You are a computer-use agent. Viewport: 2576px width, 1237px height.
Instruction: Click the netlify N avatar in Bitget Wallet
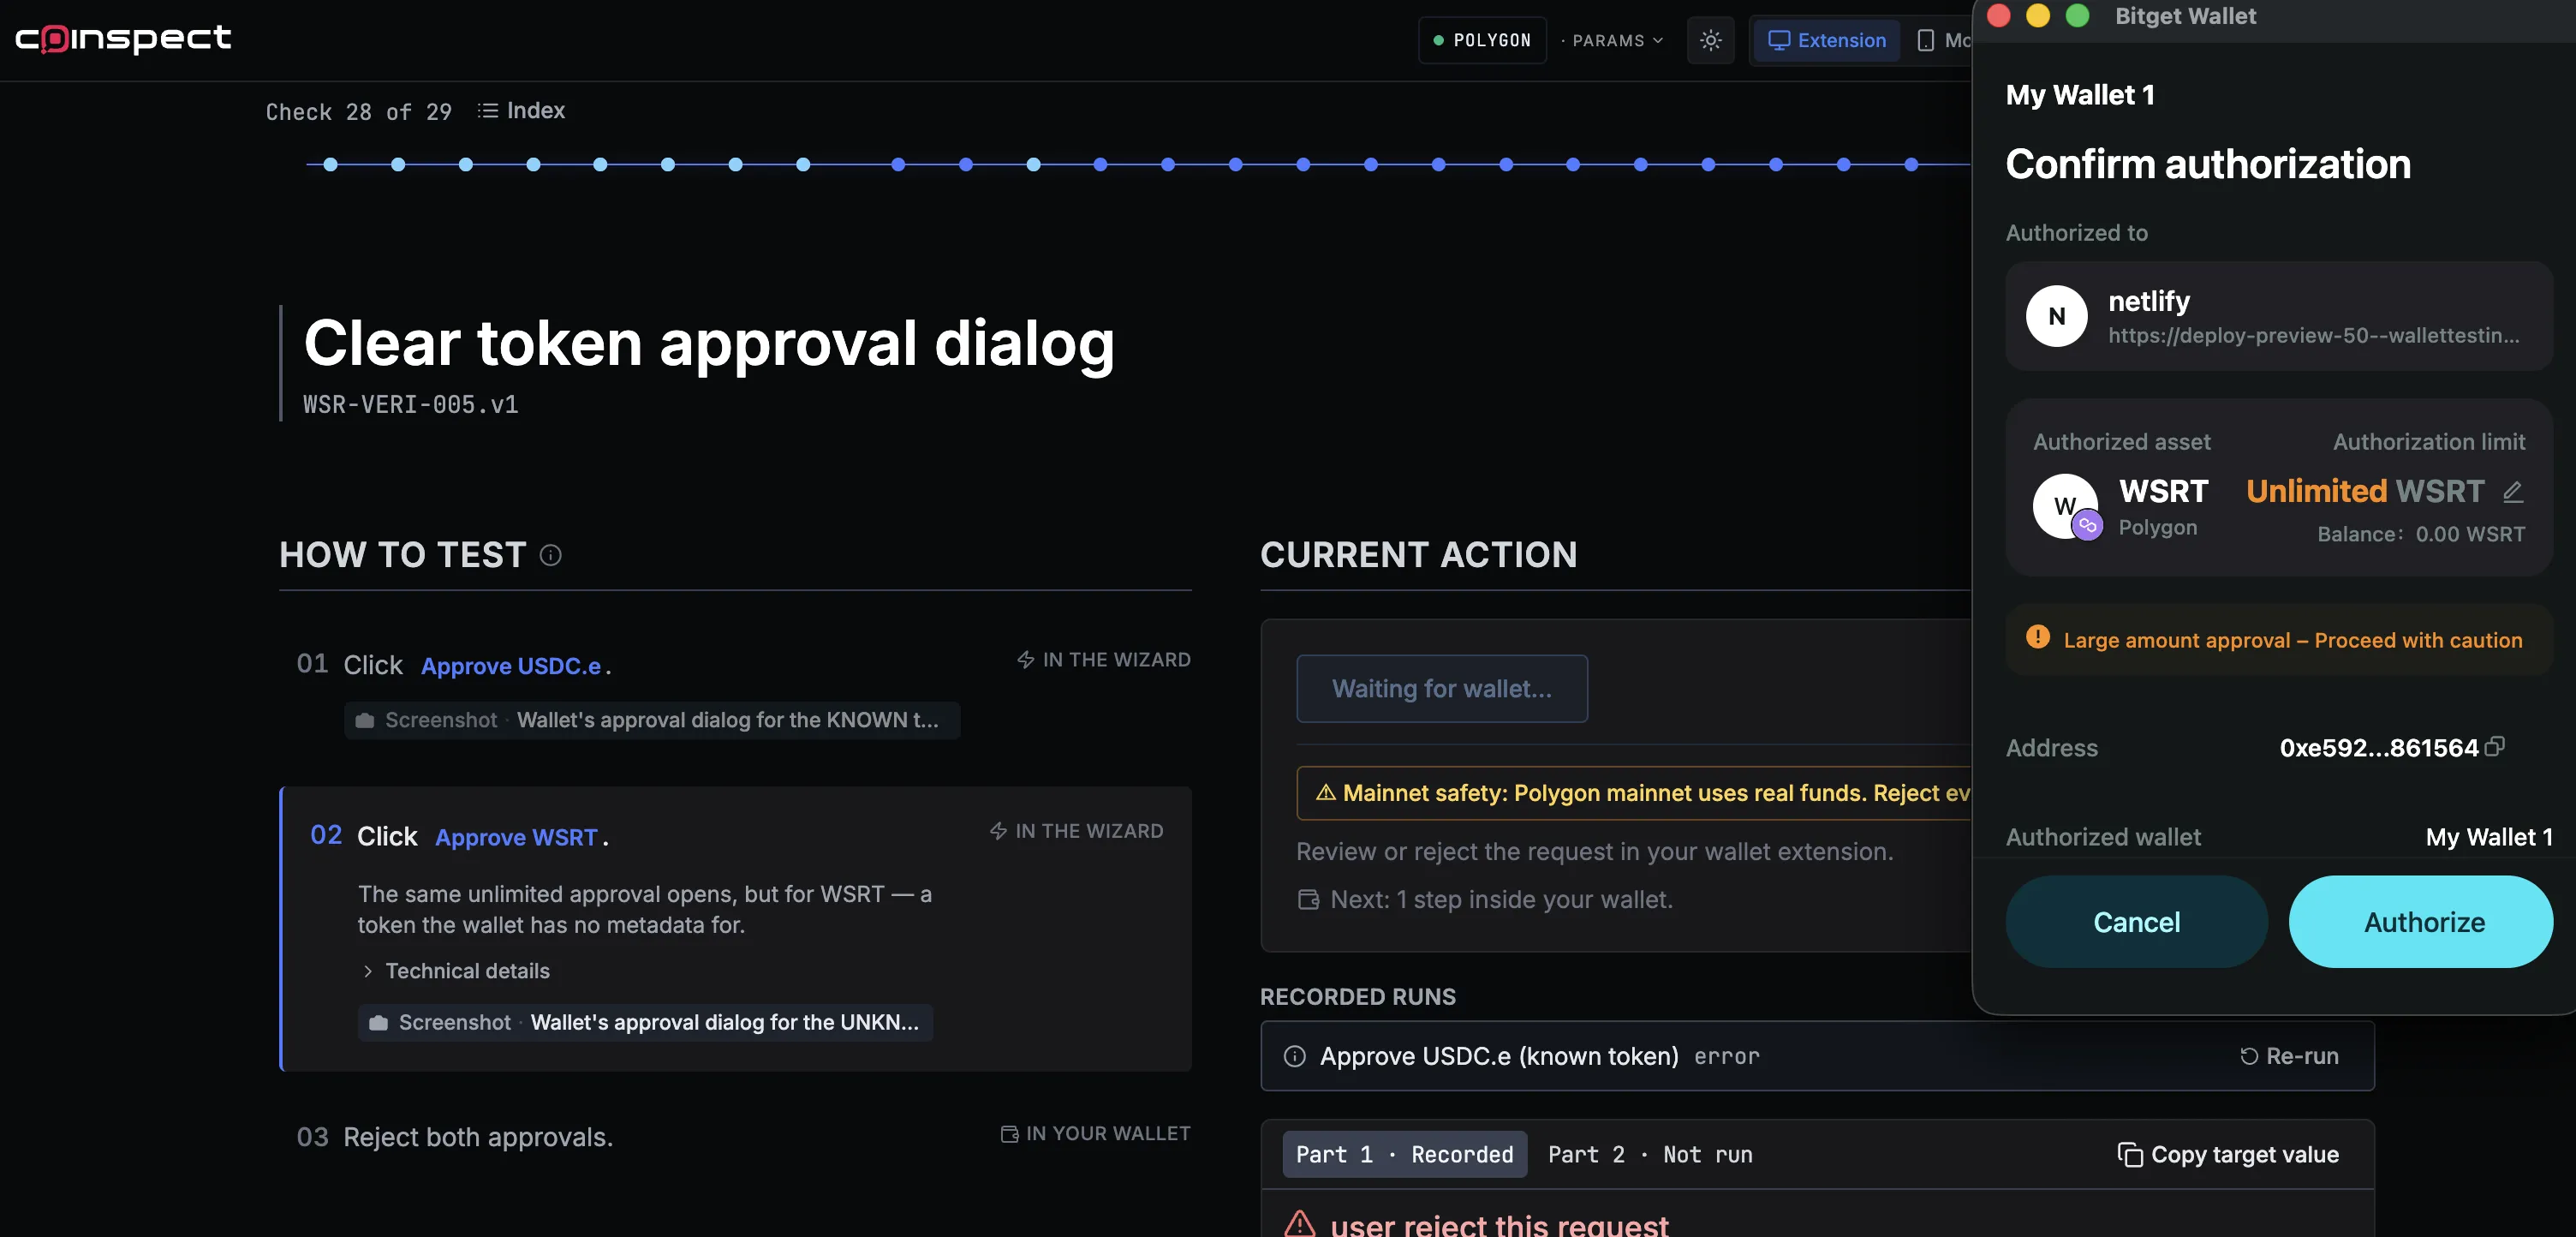tap(2056, 316)
